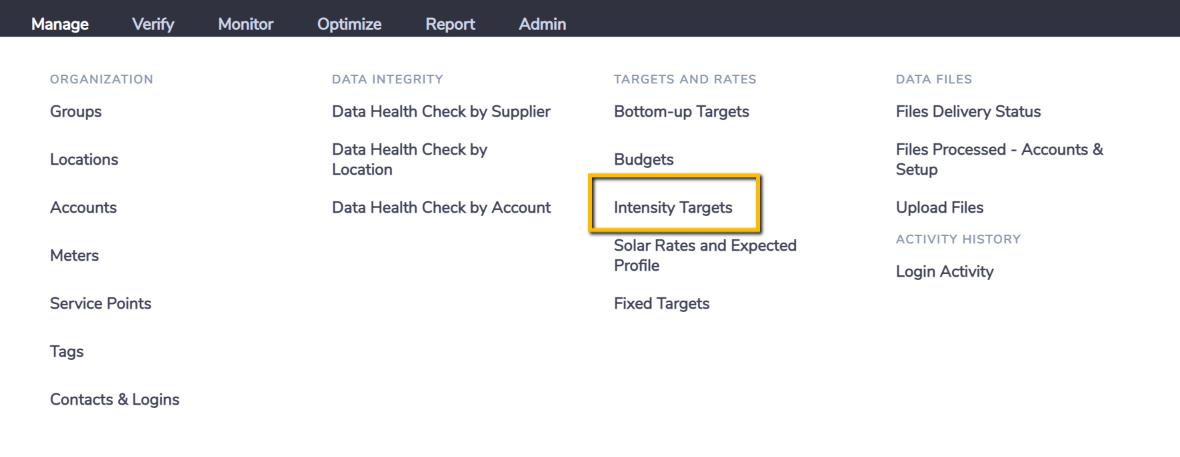Screen dimensions: 1180x457
Task: Open Service Points
Action: (x=101, y=303)
